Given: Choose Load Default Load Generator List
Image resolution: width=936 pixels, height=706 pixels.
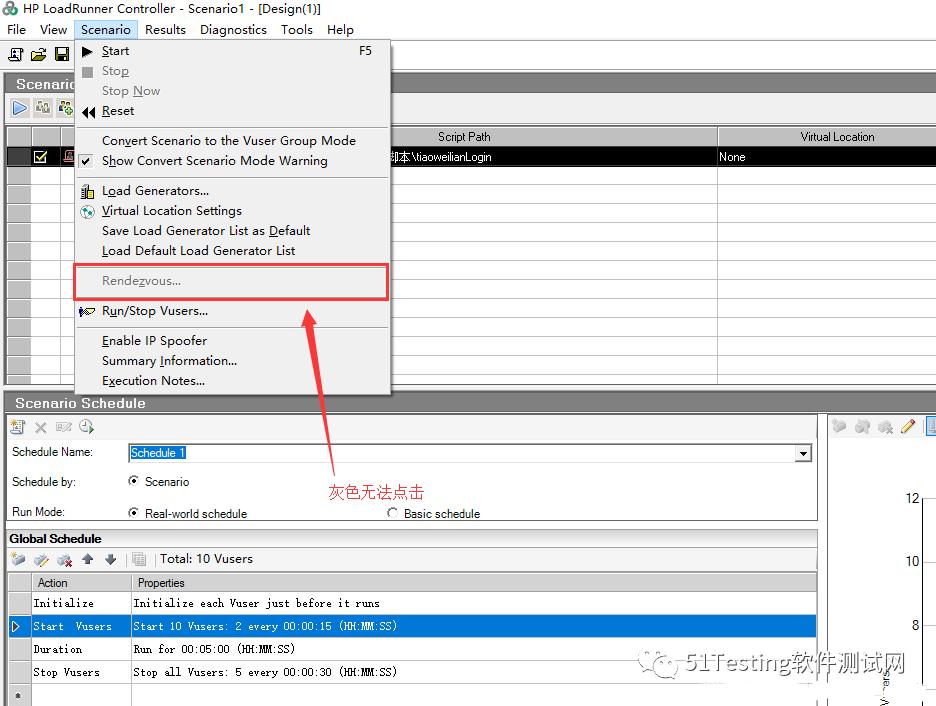Looking at the screenshot, I should (x=233, y=251).
